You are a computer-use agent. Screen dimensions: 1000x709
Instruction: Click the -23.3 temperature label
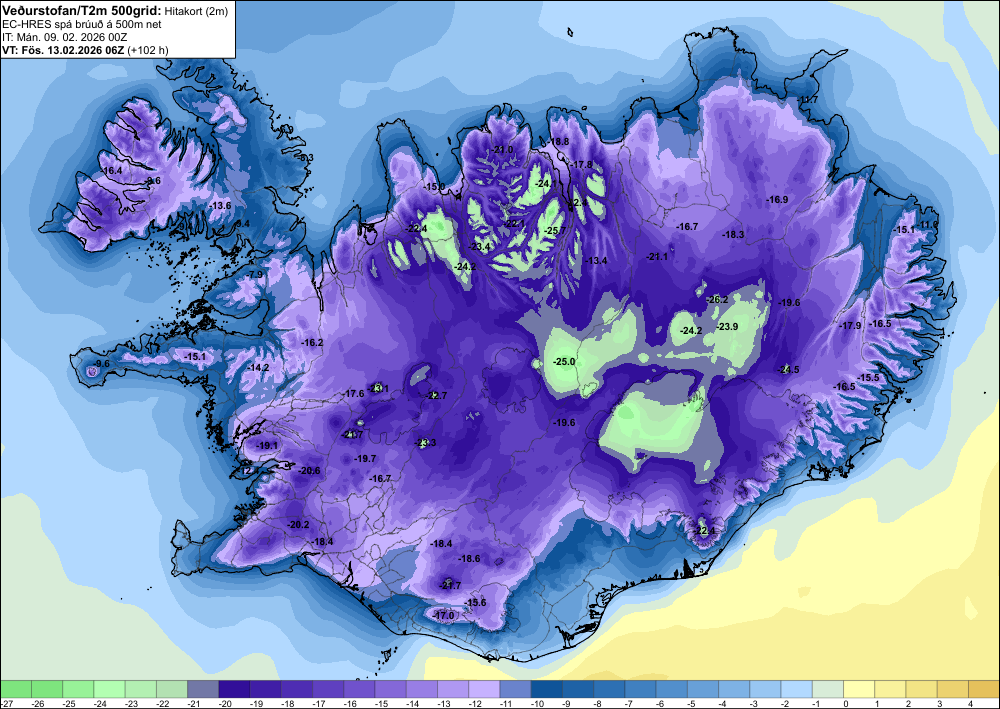coord(425,443)
